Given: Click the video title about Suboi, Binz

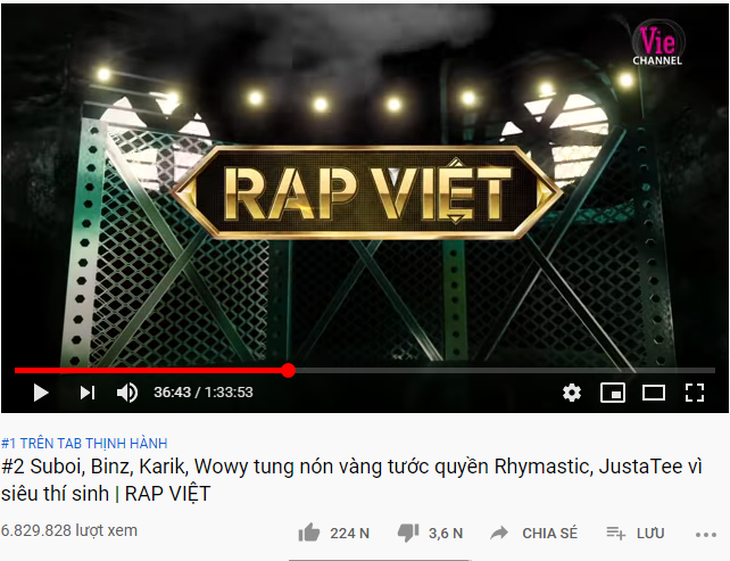Looking at the screenshot, I should pos(351,480).
